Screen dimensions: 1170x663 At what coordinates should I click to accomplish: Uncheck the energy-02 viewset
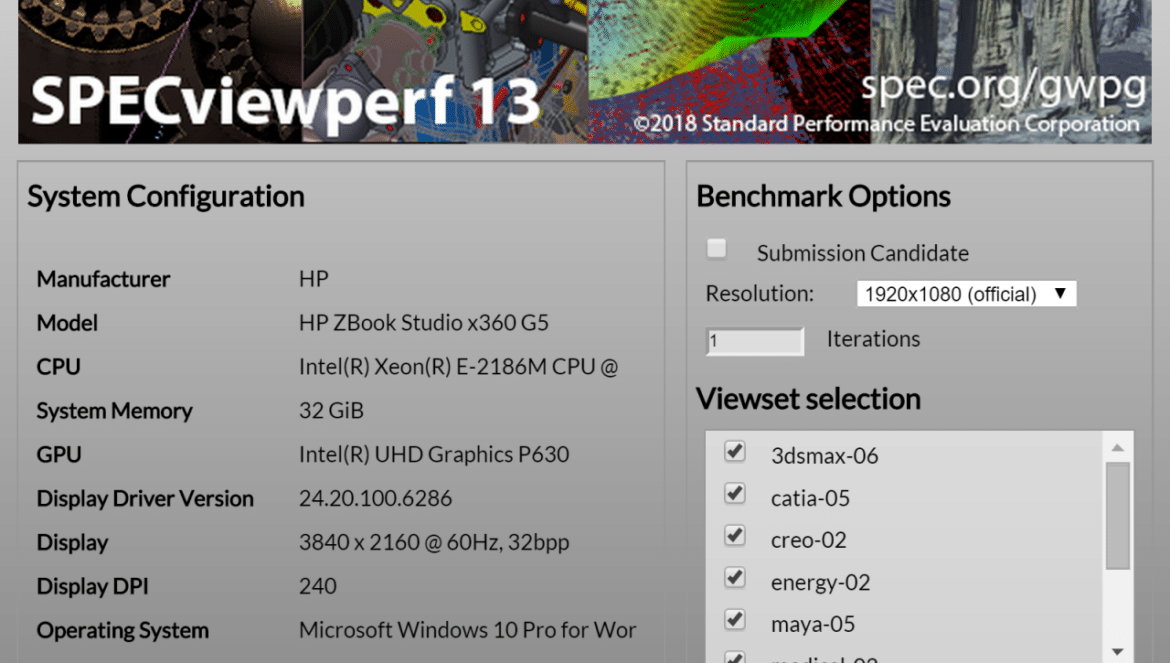(734, 577)
